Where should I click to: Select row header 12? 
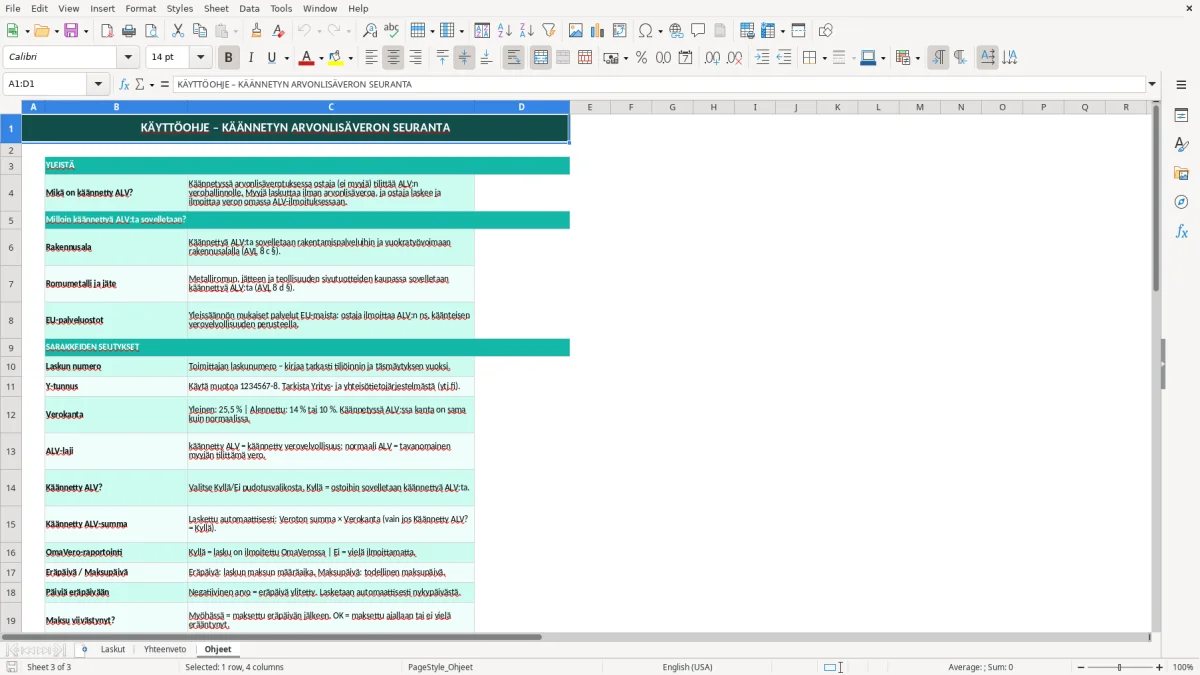point(11,414)
